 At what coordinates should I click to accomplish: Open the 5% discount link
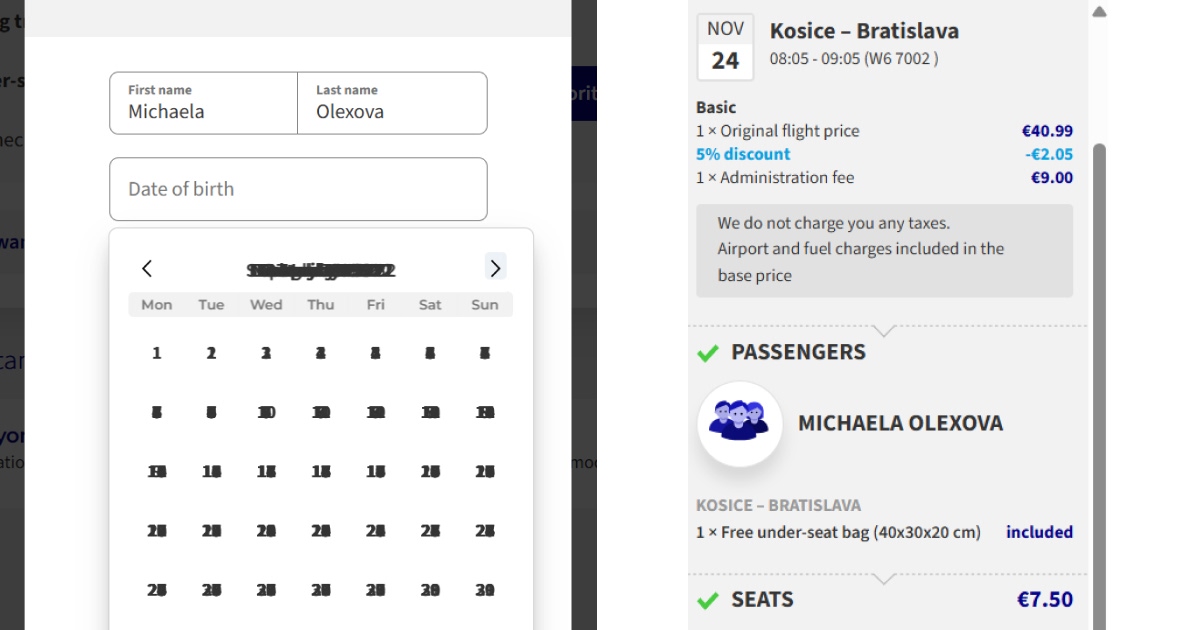click(743, 154)
